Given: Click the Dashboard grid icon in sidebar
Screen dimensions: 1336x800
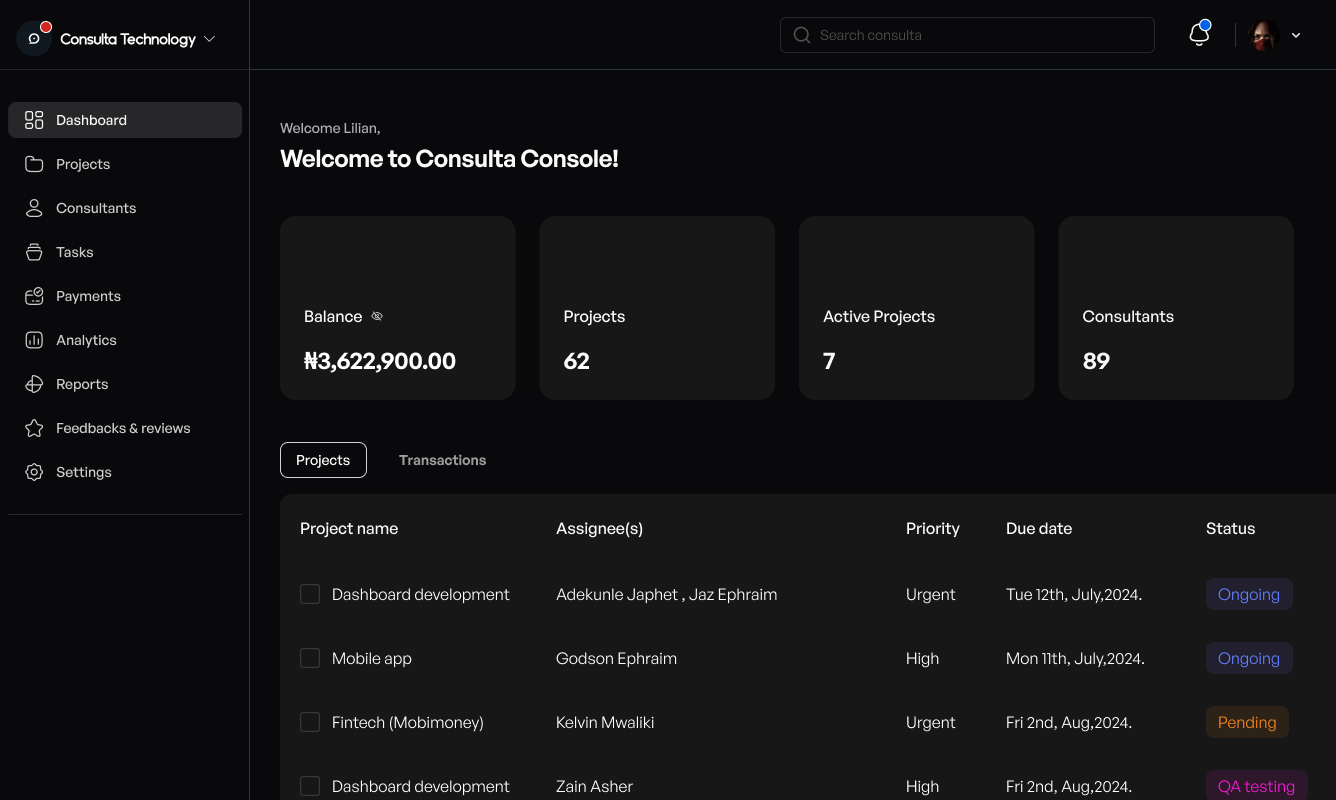Looking at the screenshot, I should 34,120.
